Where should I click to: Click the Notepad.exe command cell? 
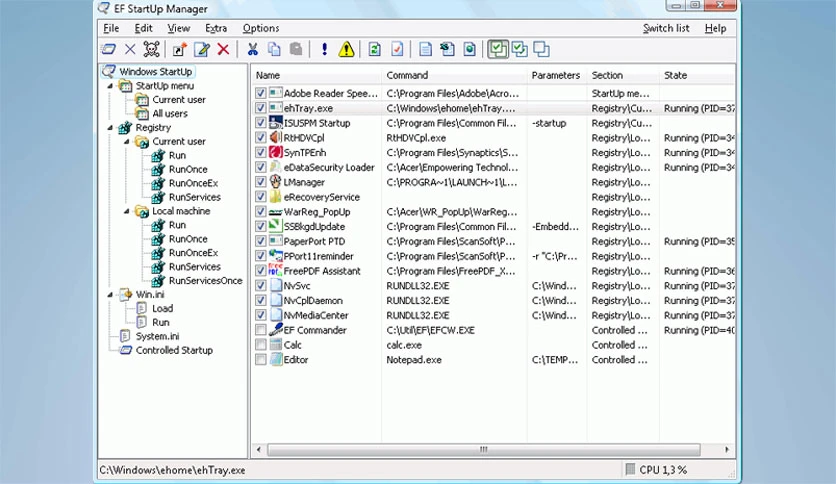pyautogui.click(x=414, y=360)
